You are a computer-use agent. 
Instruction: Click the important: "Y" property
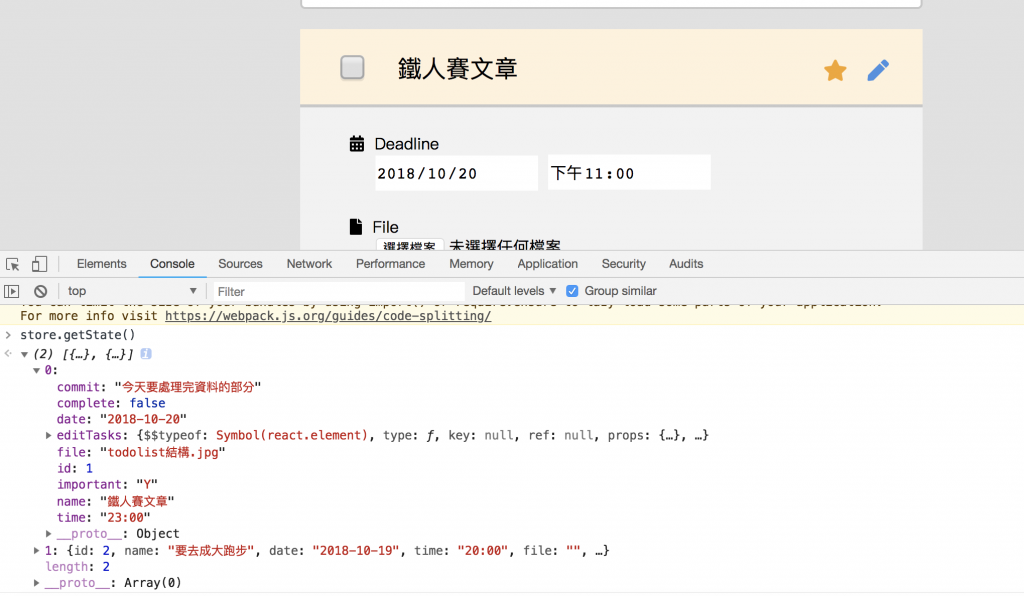click(x=107, y=484)
